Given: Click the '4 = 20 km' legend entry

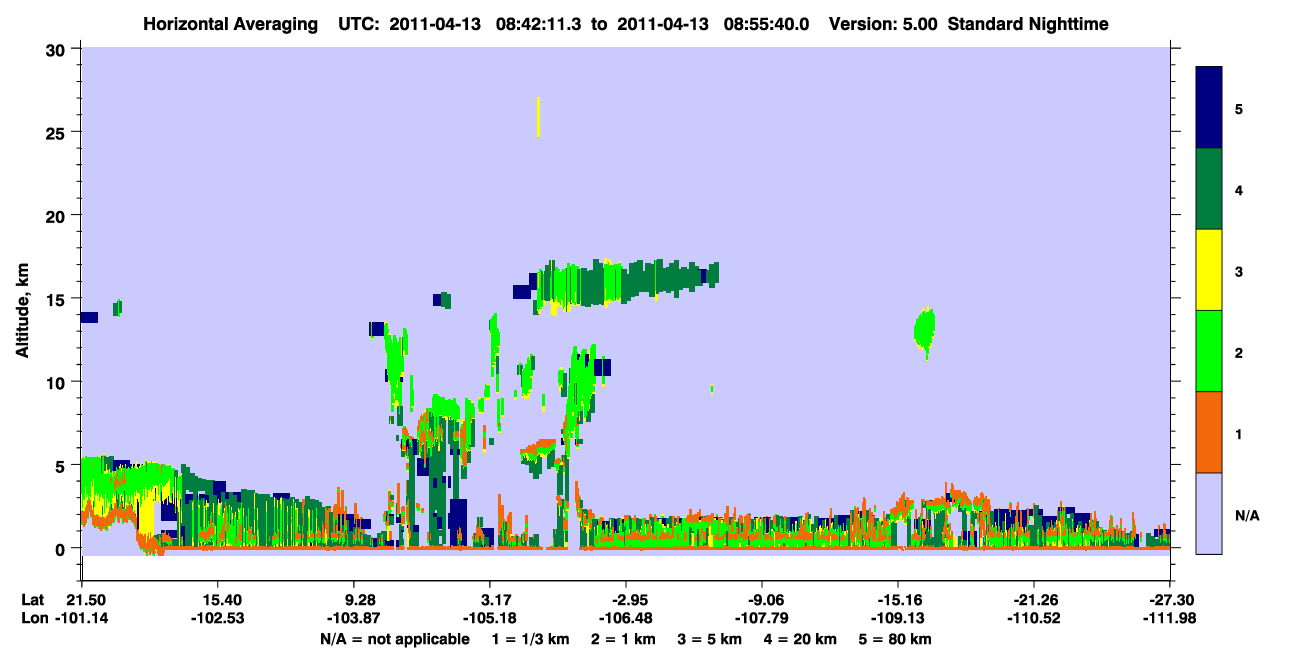Looking at the screenshot, I should pyautogui.click(x=800, y=639).
